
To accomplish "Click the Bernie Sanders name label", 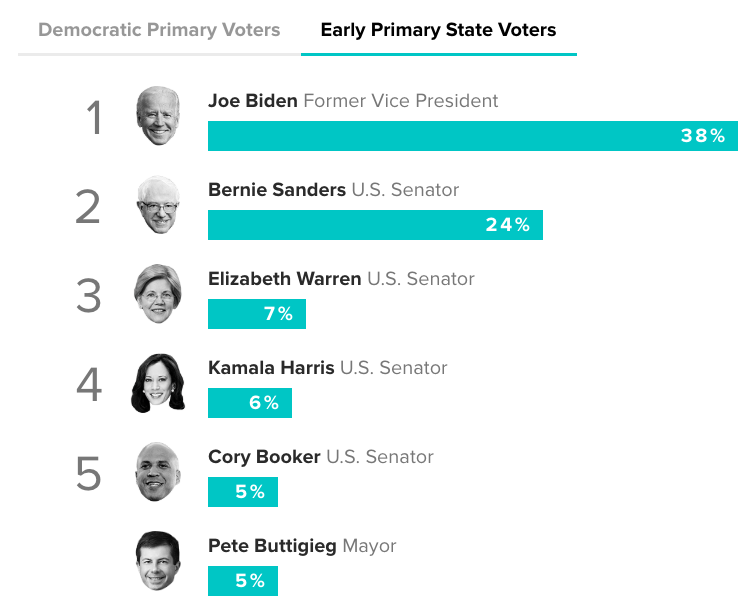I will point(277,190).
